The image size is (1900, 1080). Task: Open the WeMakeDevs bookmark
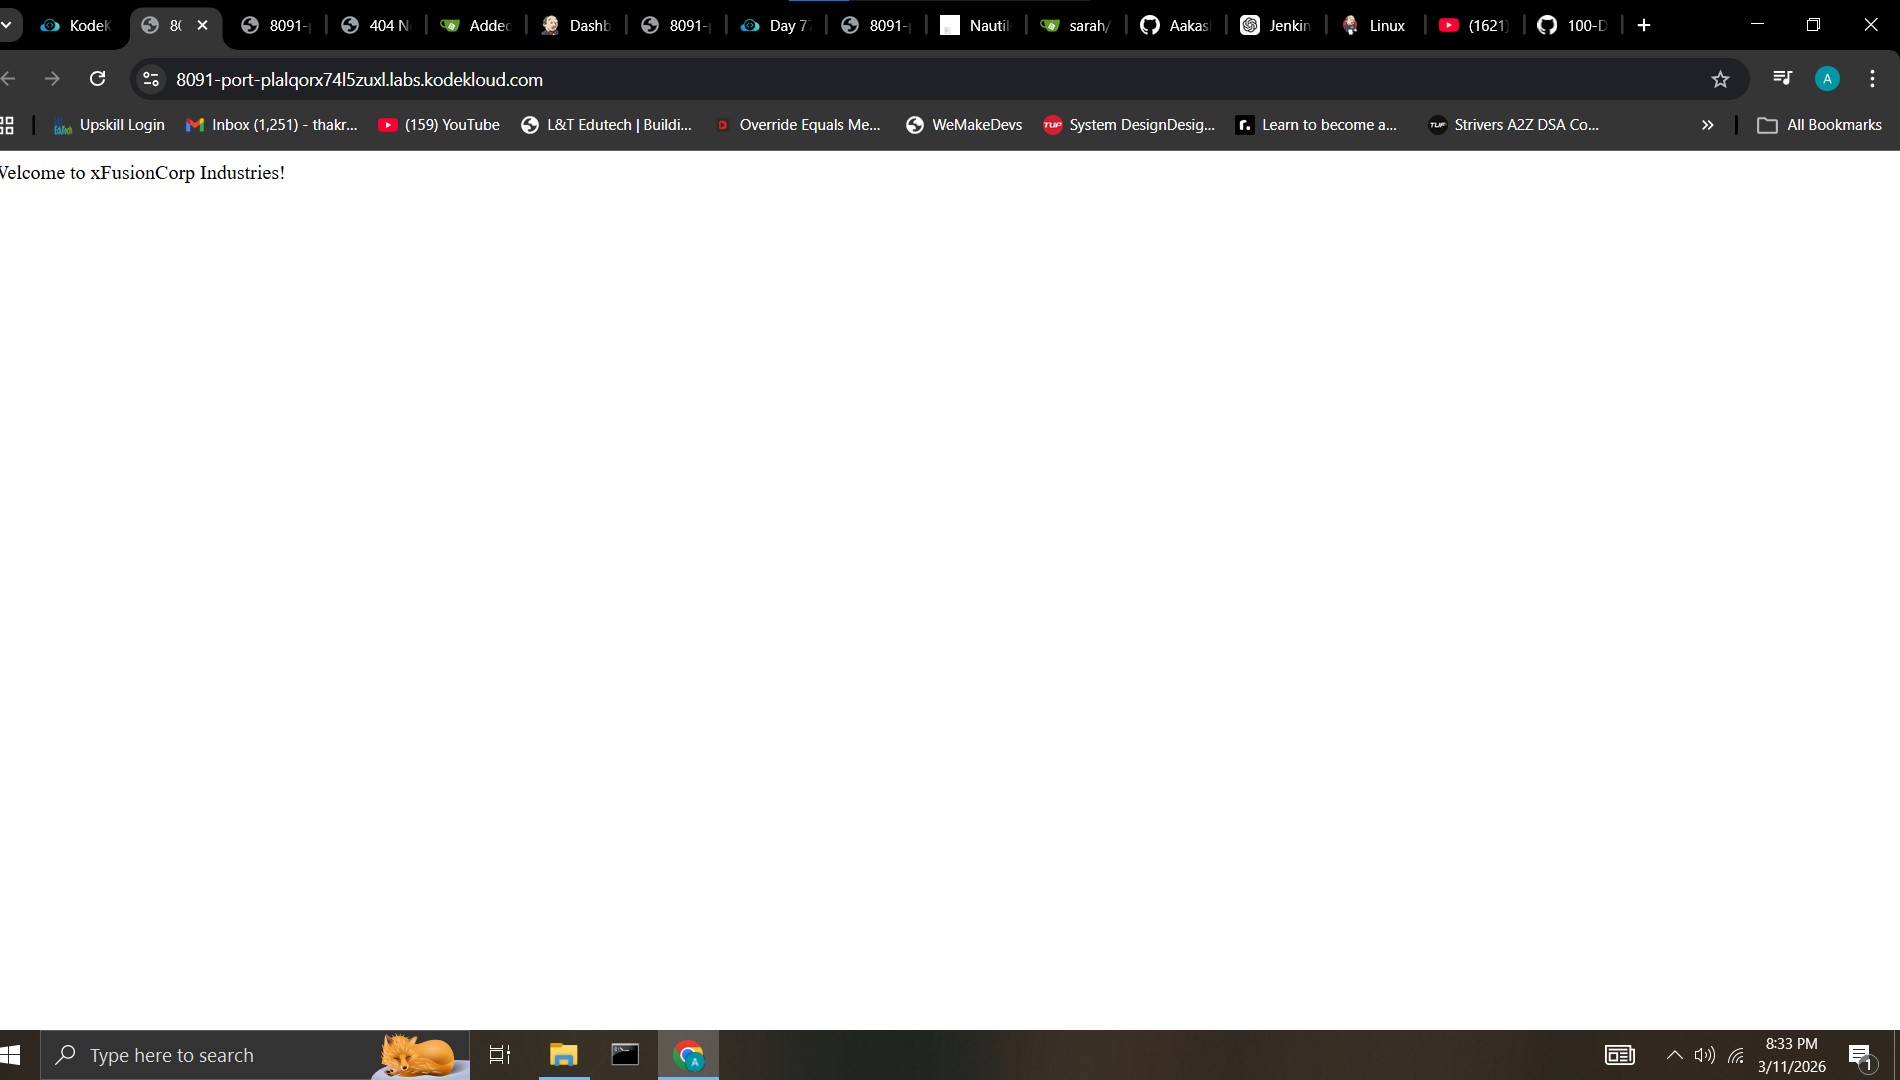pos(964,125)
